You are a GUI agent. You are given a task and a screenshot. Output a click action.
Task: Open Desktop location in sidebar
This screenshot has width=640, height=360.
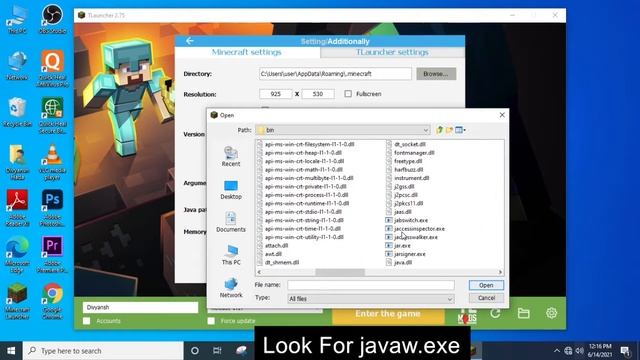231,190
